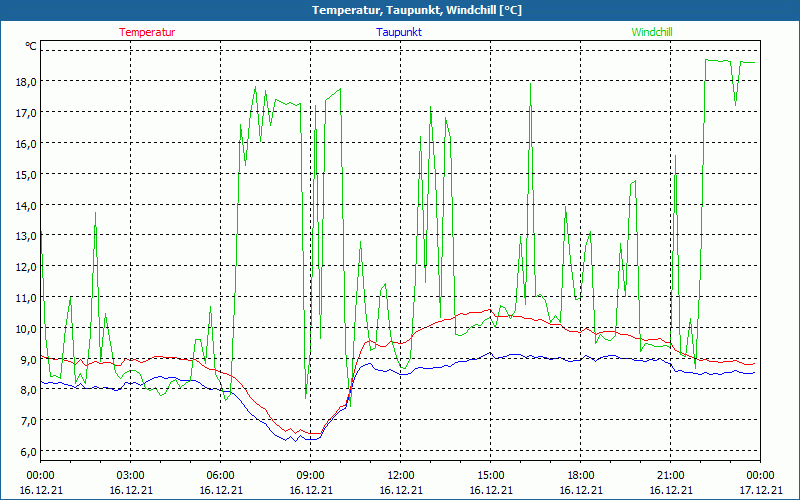Image resolution: width=800 pixels, height=500 pixels.
Task: Click the 06:00 time axis label
Action: (x=220, y=476)
